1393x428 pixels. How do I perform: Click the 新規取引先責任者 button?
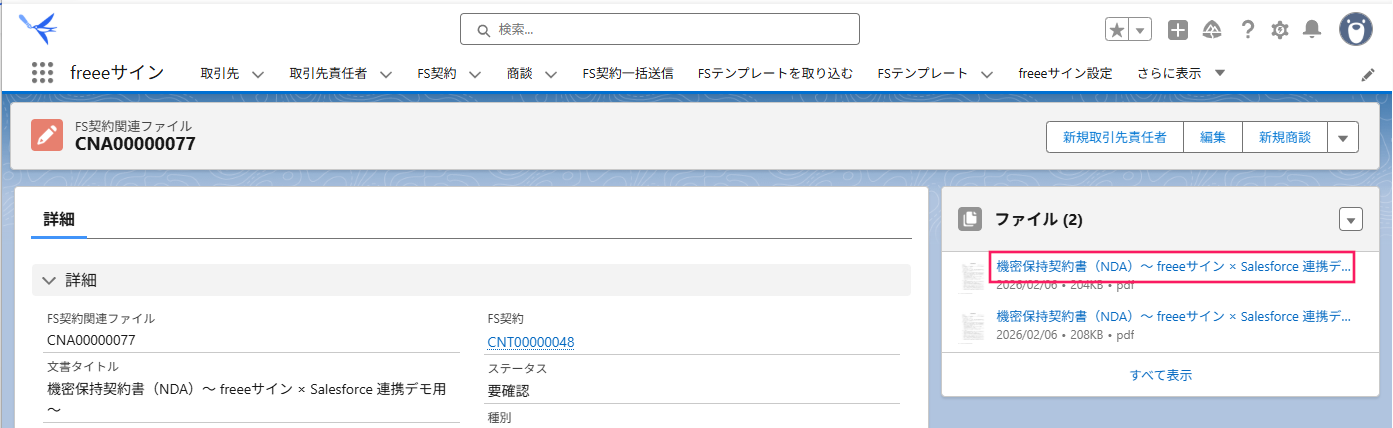tap(1114, 137)
